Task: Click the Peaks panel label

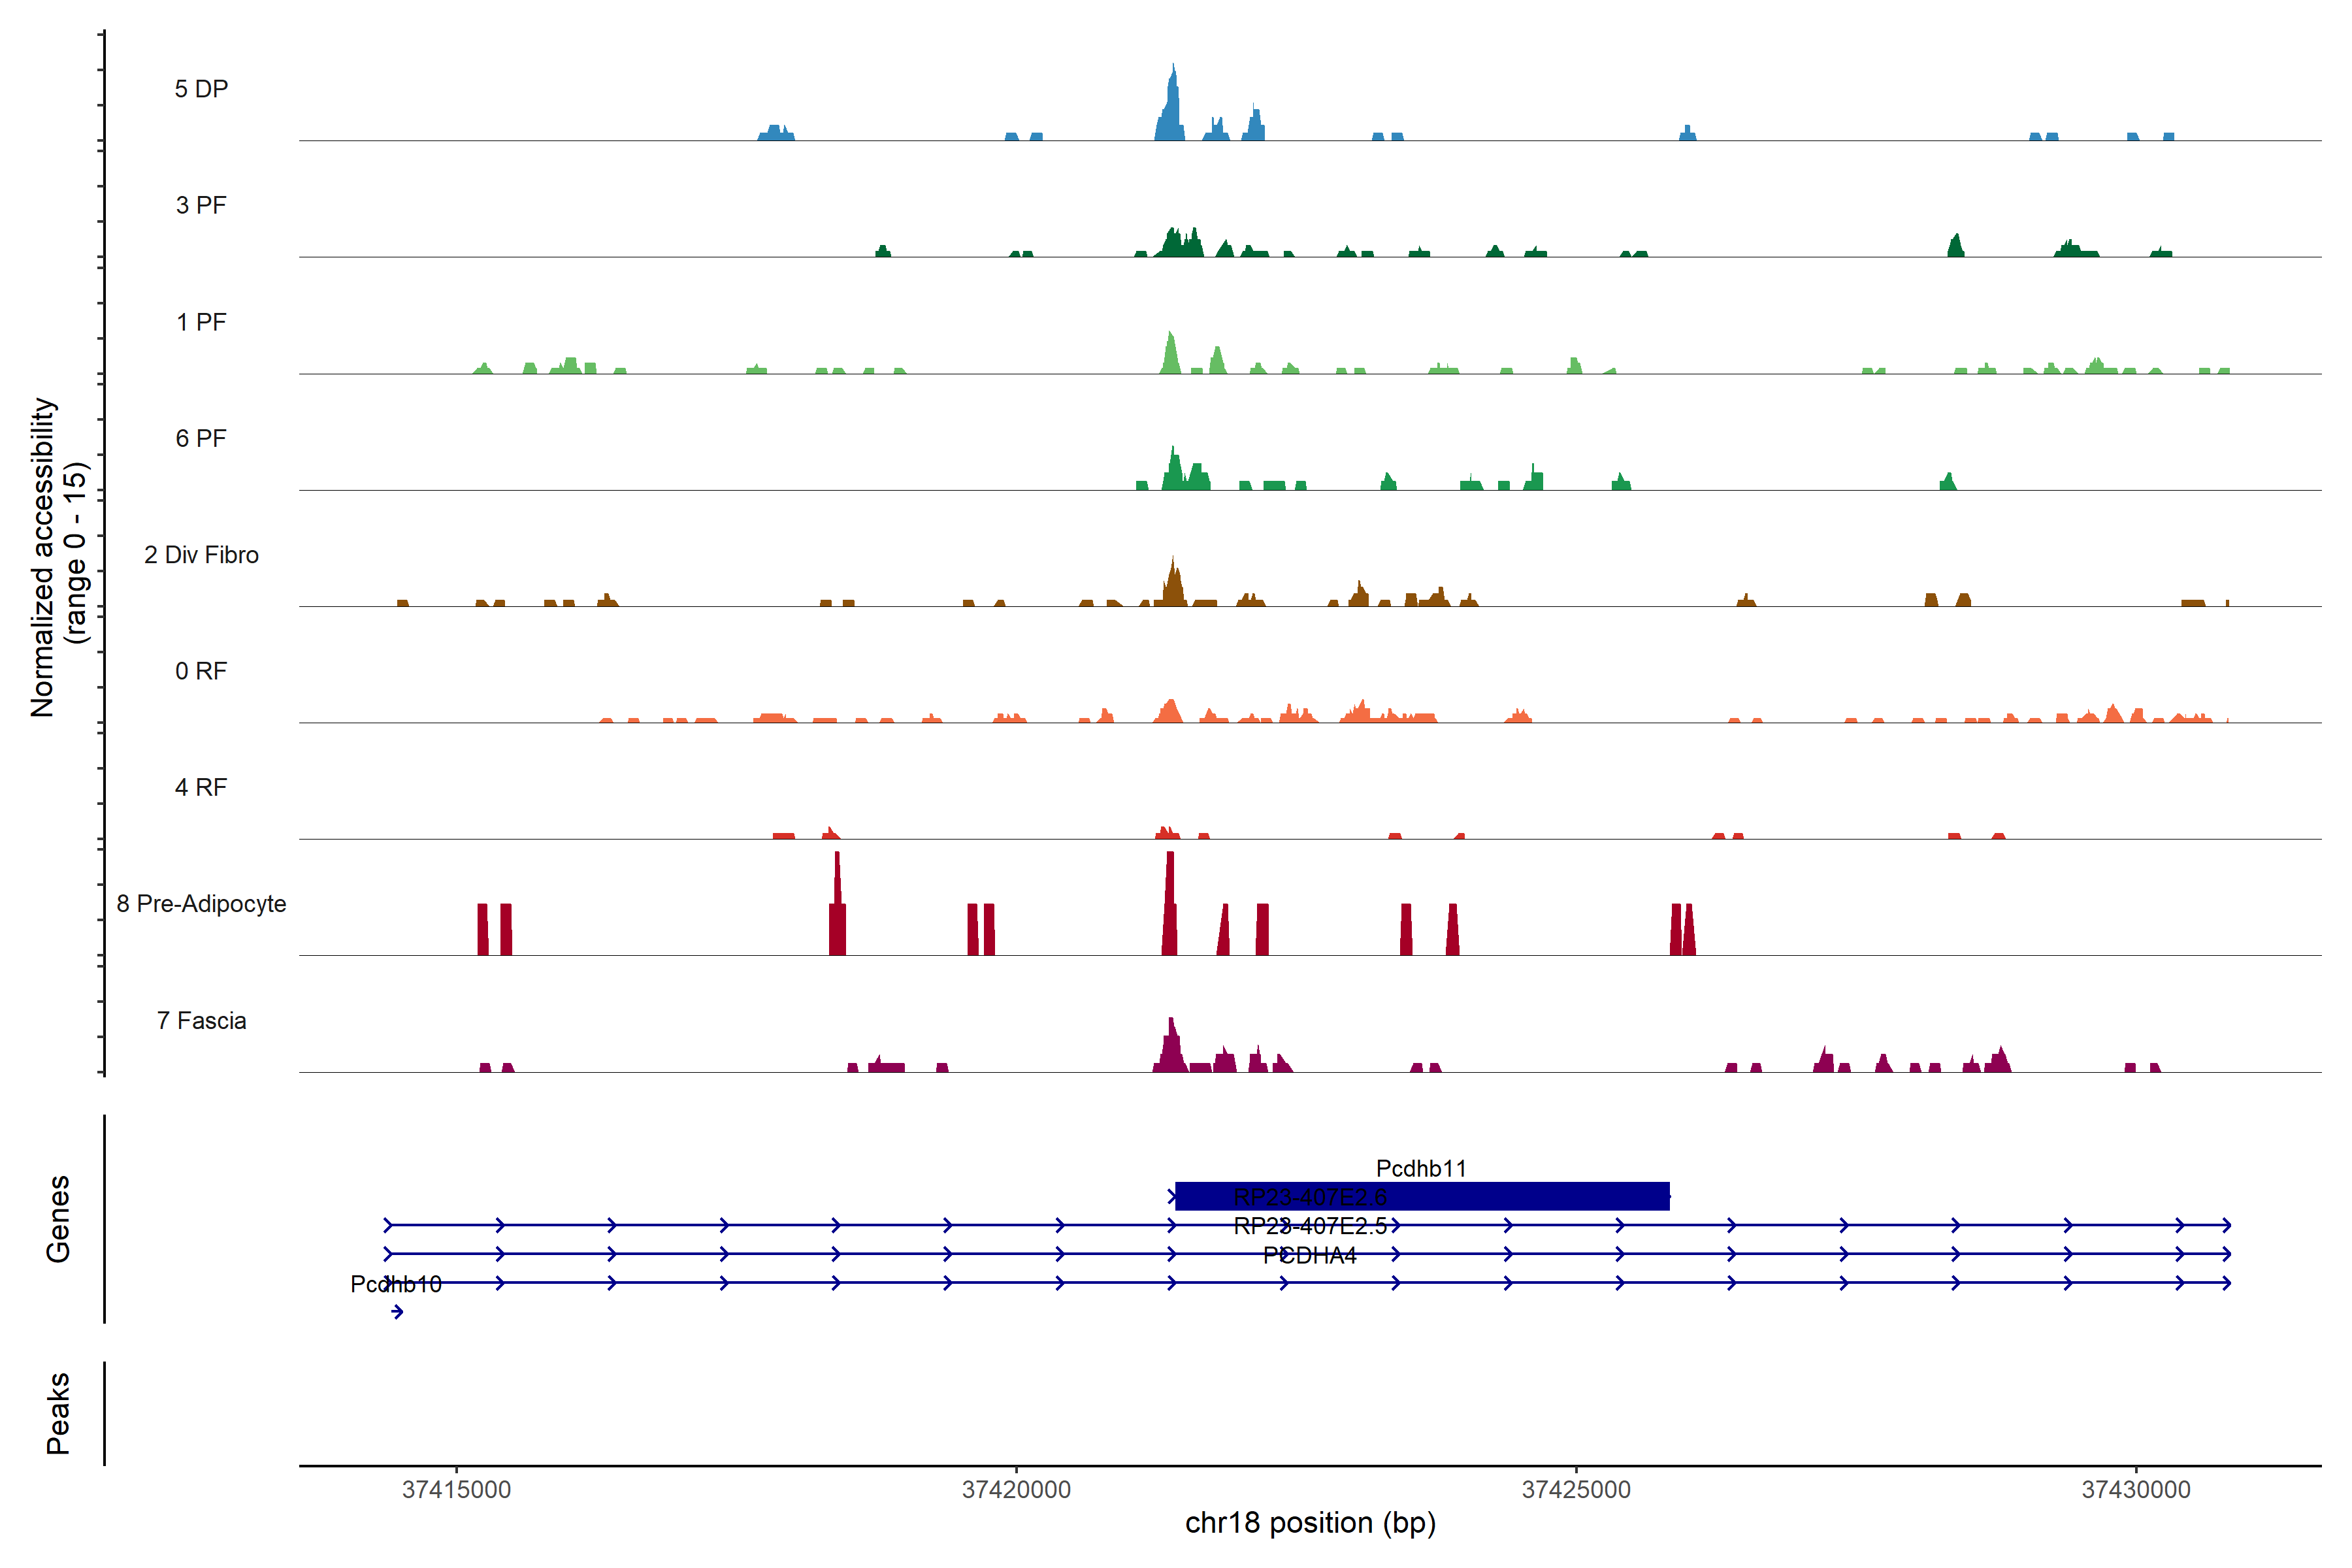Action: point(58,1413)
